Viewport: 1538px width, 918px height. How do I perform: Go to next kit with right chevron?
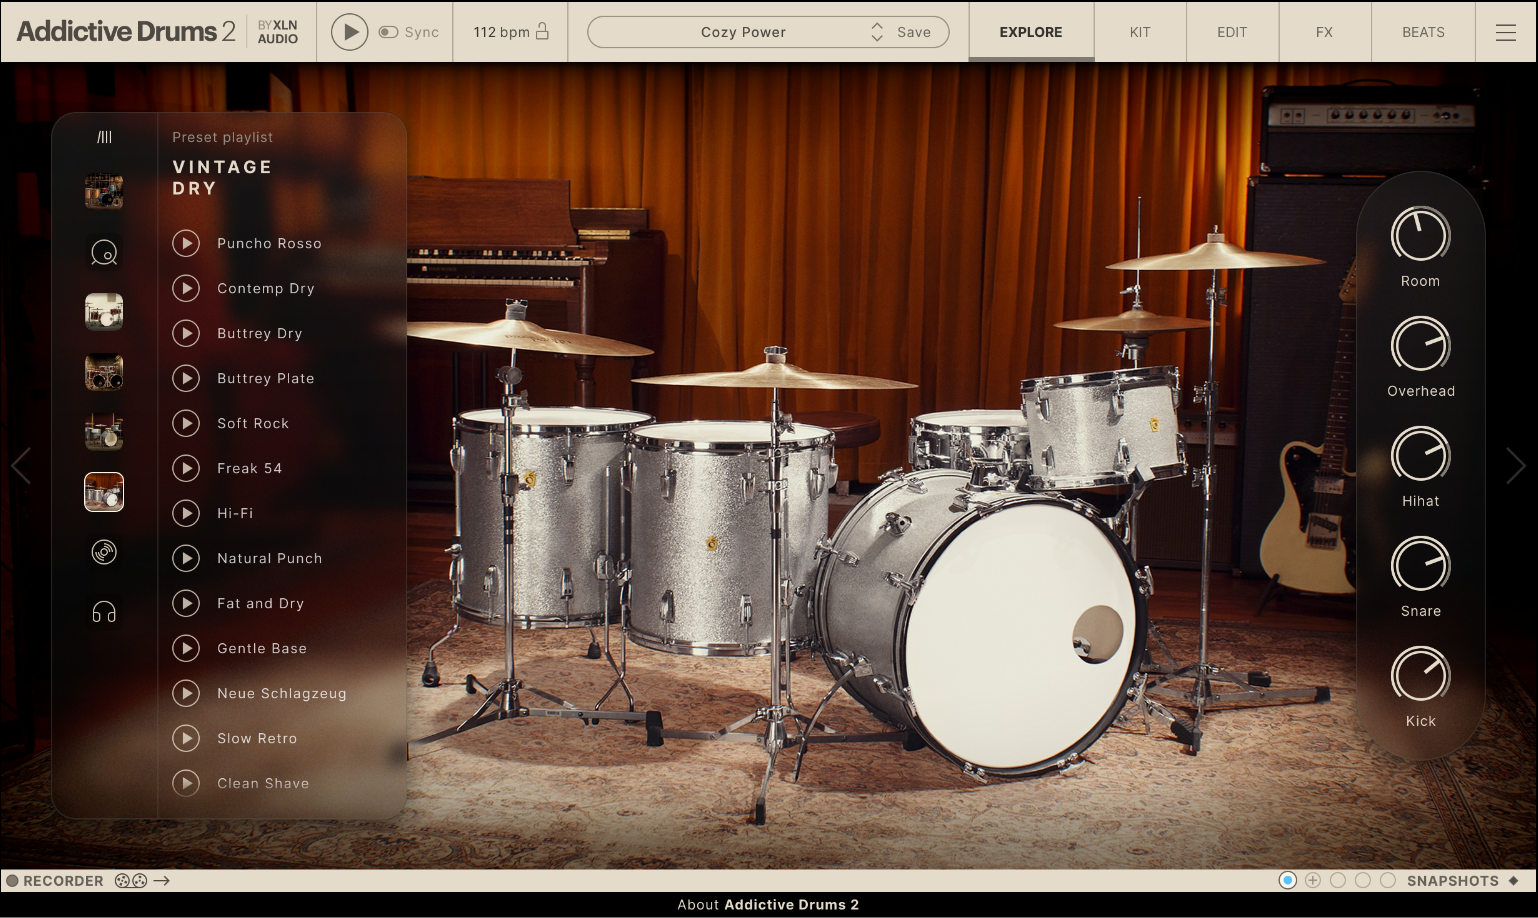1516,466
